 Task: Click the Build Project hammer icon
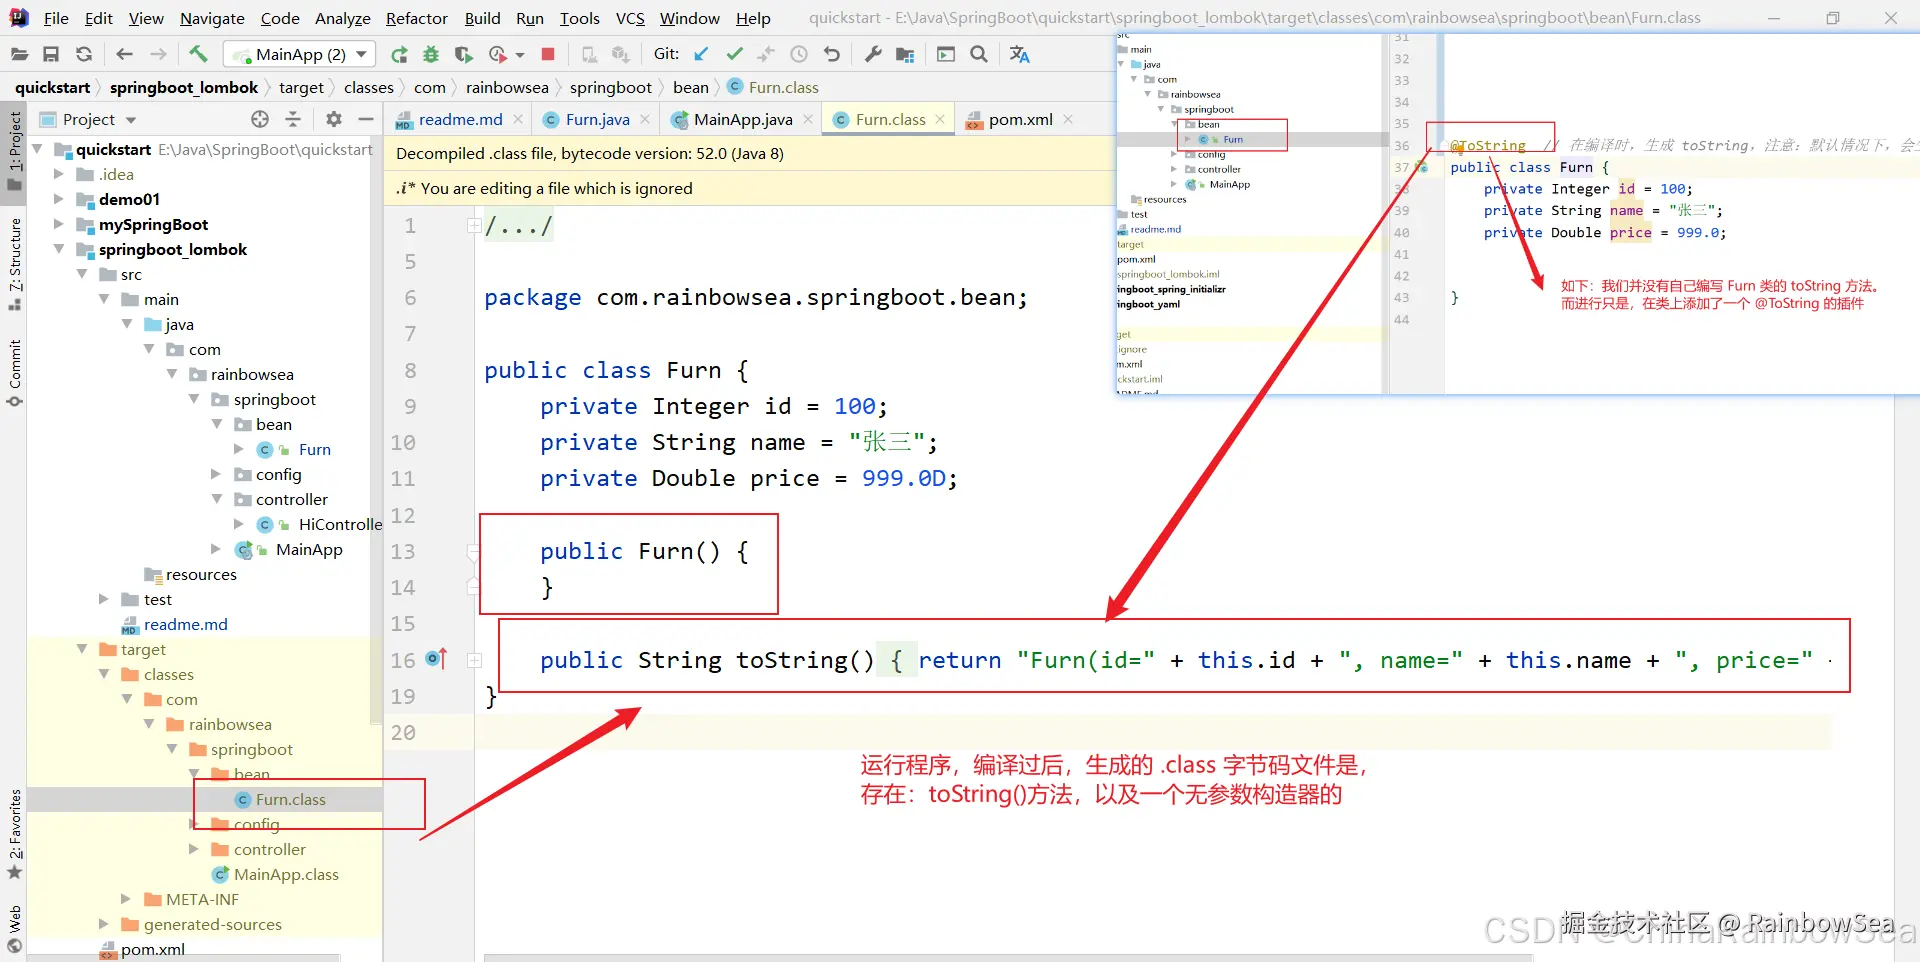[198, 54]
